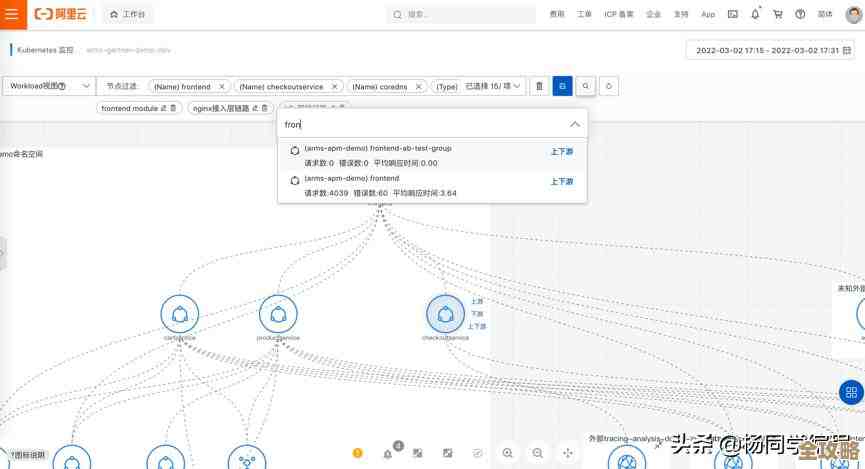865x469 pixels.
Task: Select the productservice node
Action: 278,313
